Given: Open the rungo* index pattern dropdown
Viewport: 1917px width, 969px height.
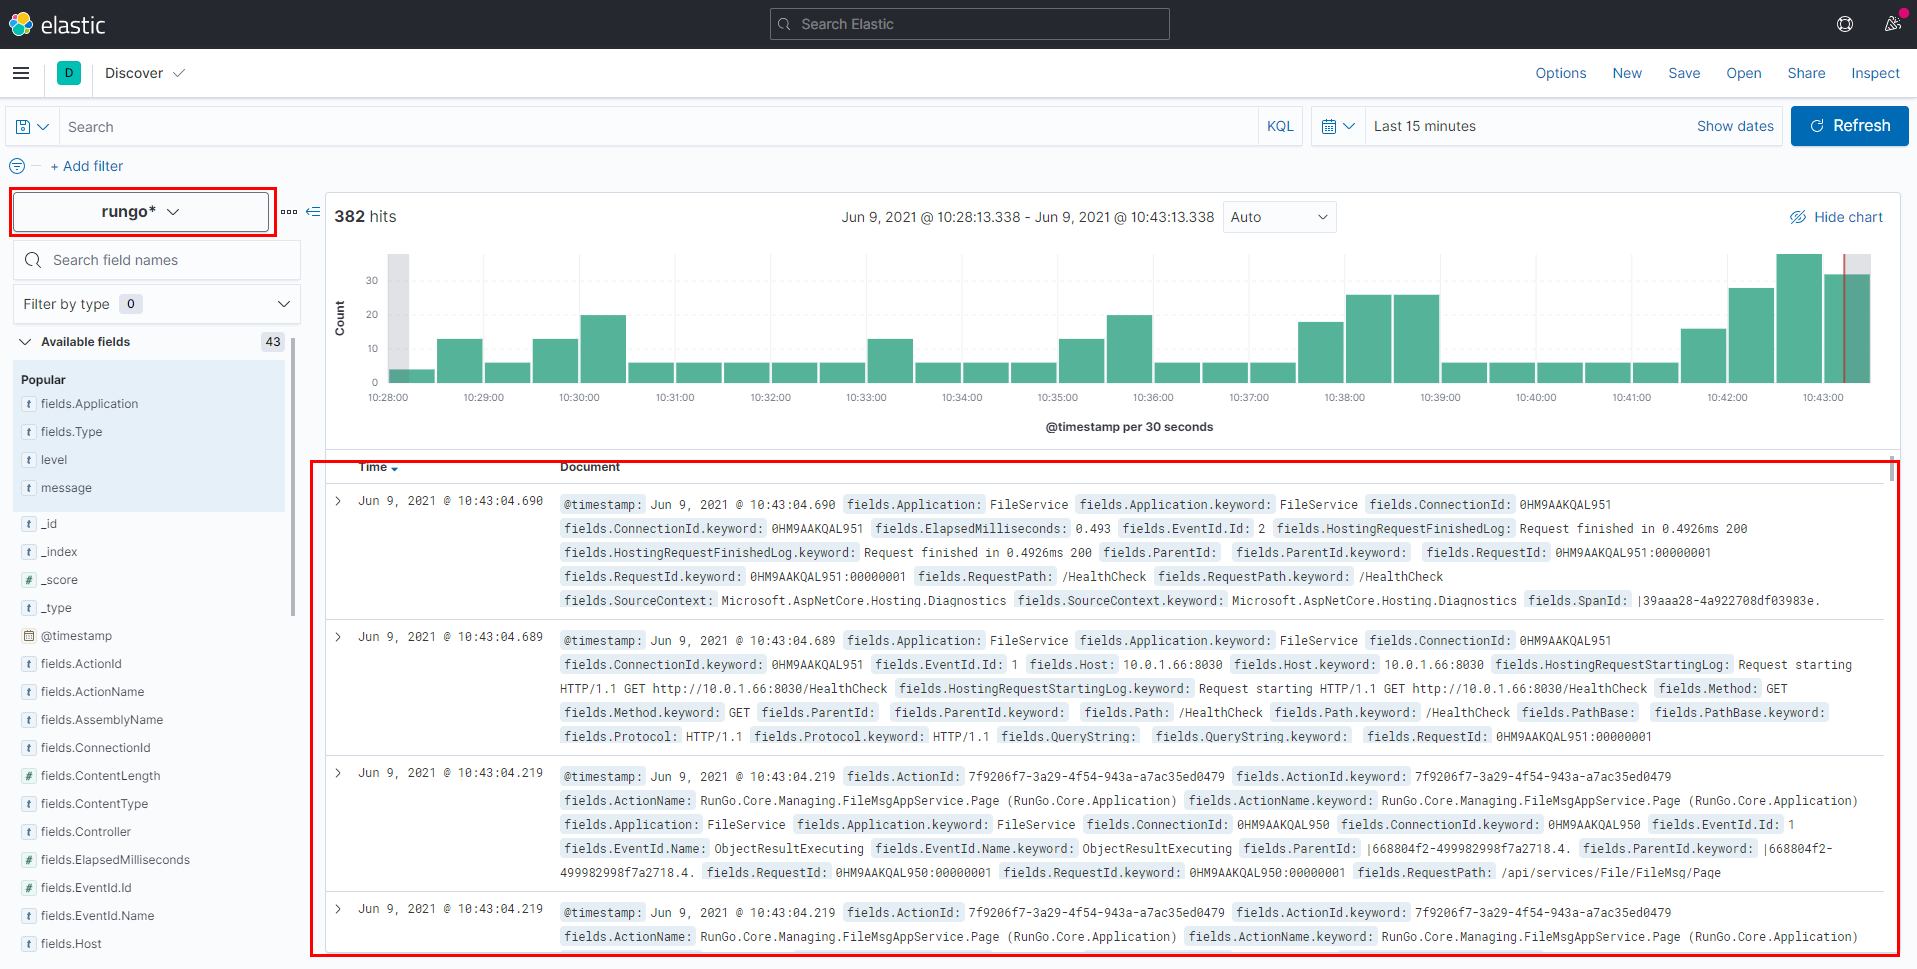Looking at the screenshot, I should (141, 211).
